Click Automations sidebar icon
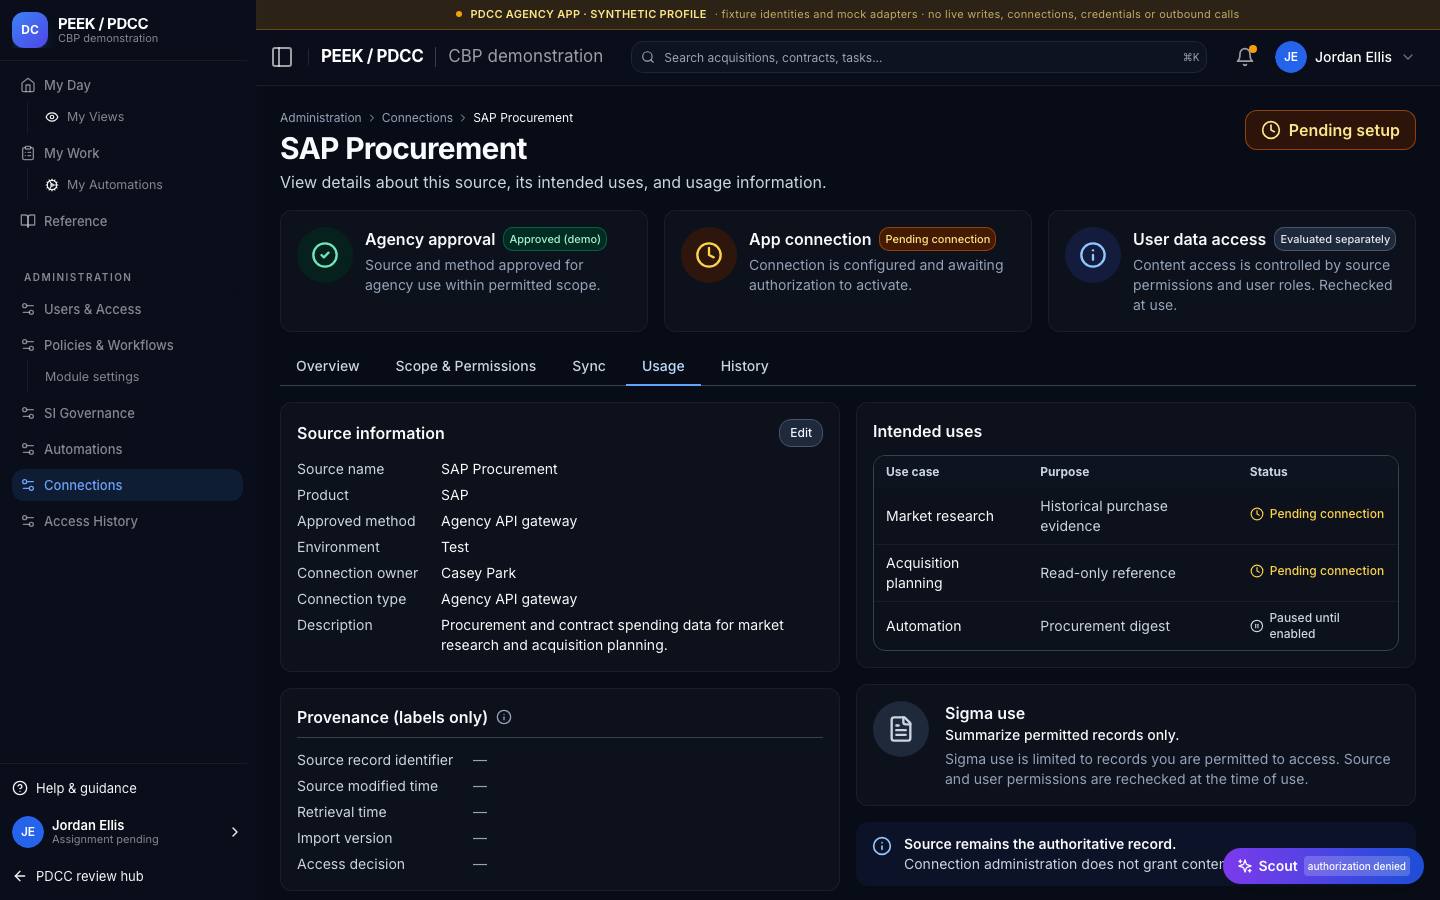Screen dimensions: 1440x900 [x=28, y=449]
